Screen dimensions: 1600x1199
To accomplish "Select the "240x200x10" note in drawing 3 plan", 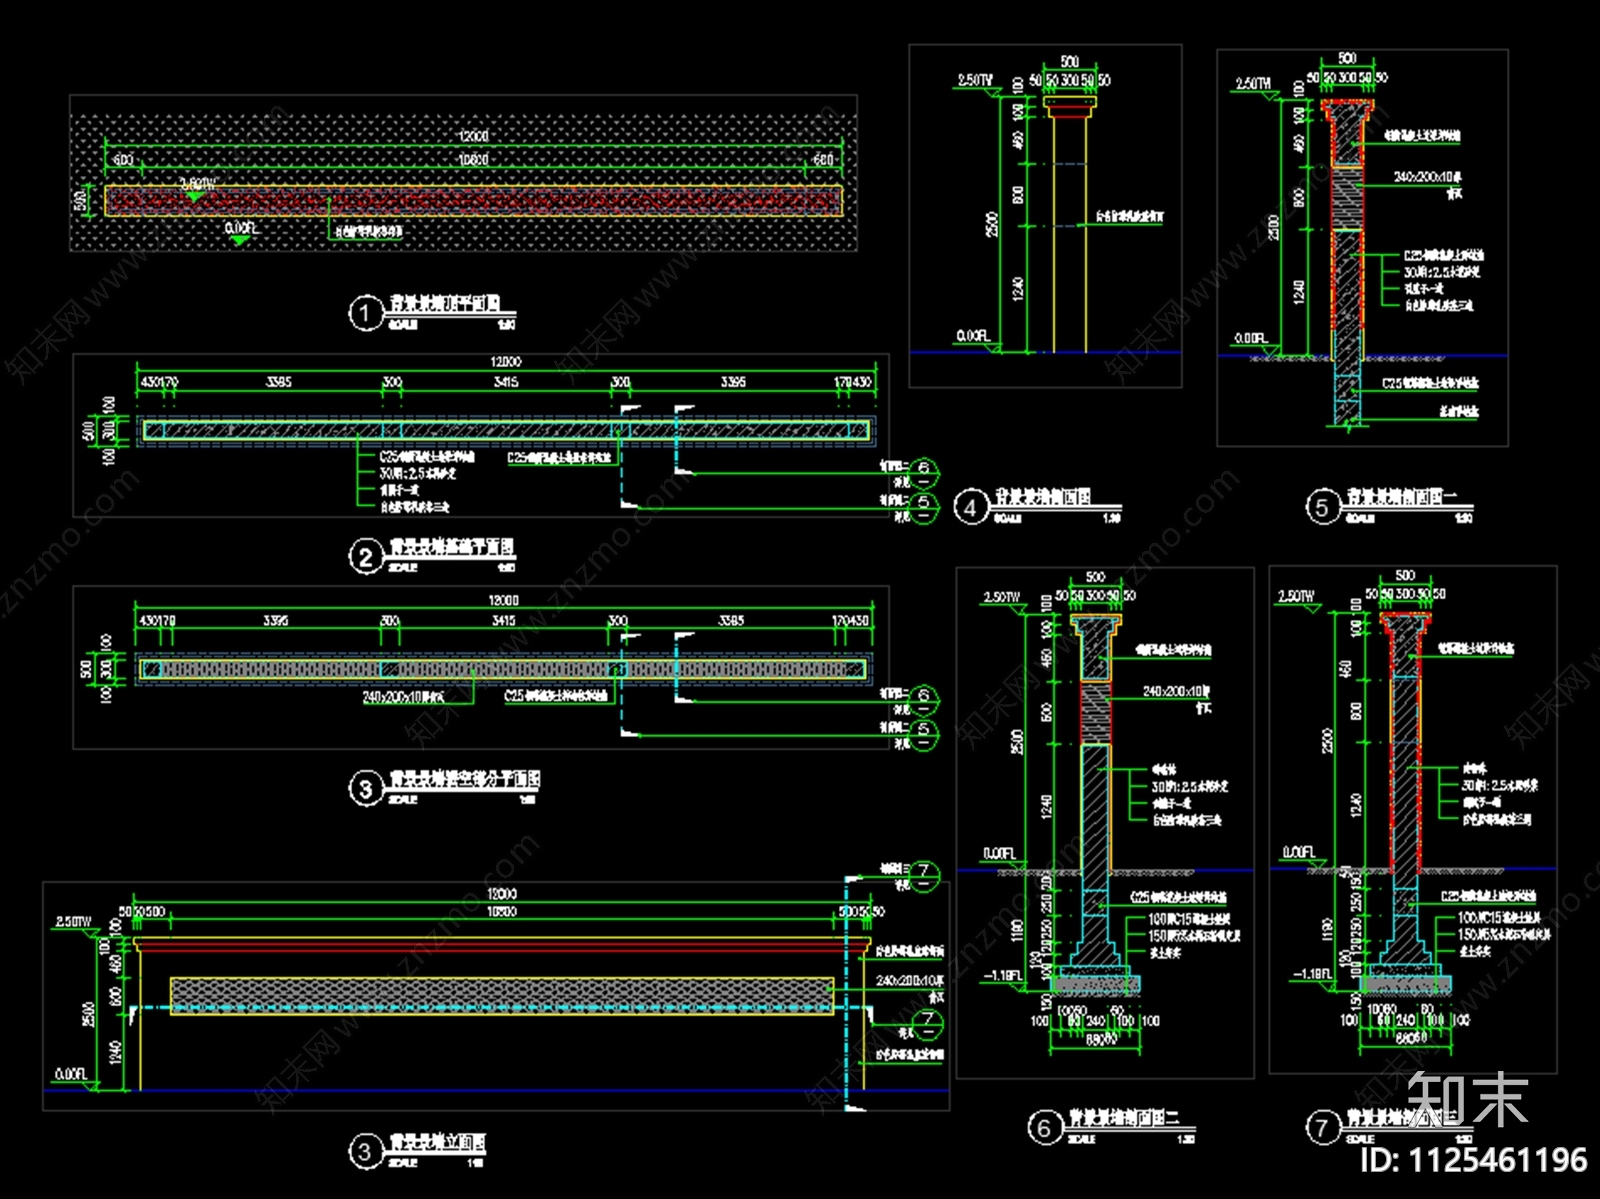I will (403, 697).
